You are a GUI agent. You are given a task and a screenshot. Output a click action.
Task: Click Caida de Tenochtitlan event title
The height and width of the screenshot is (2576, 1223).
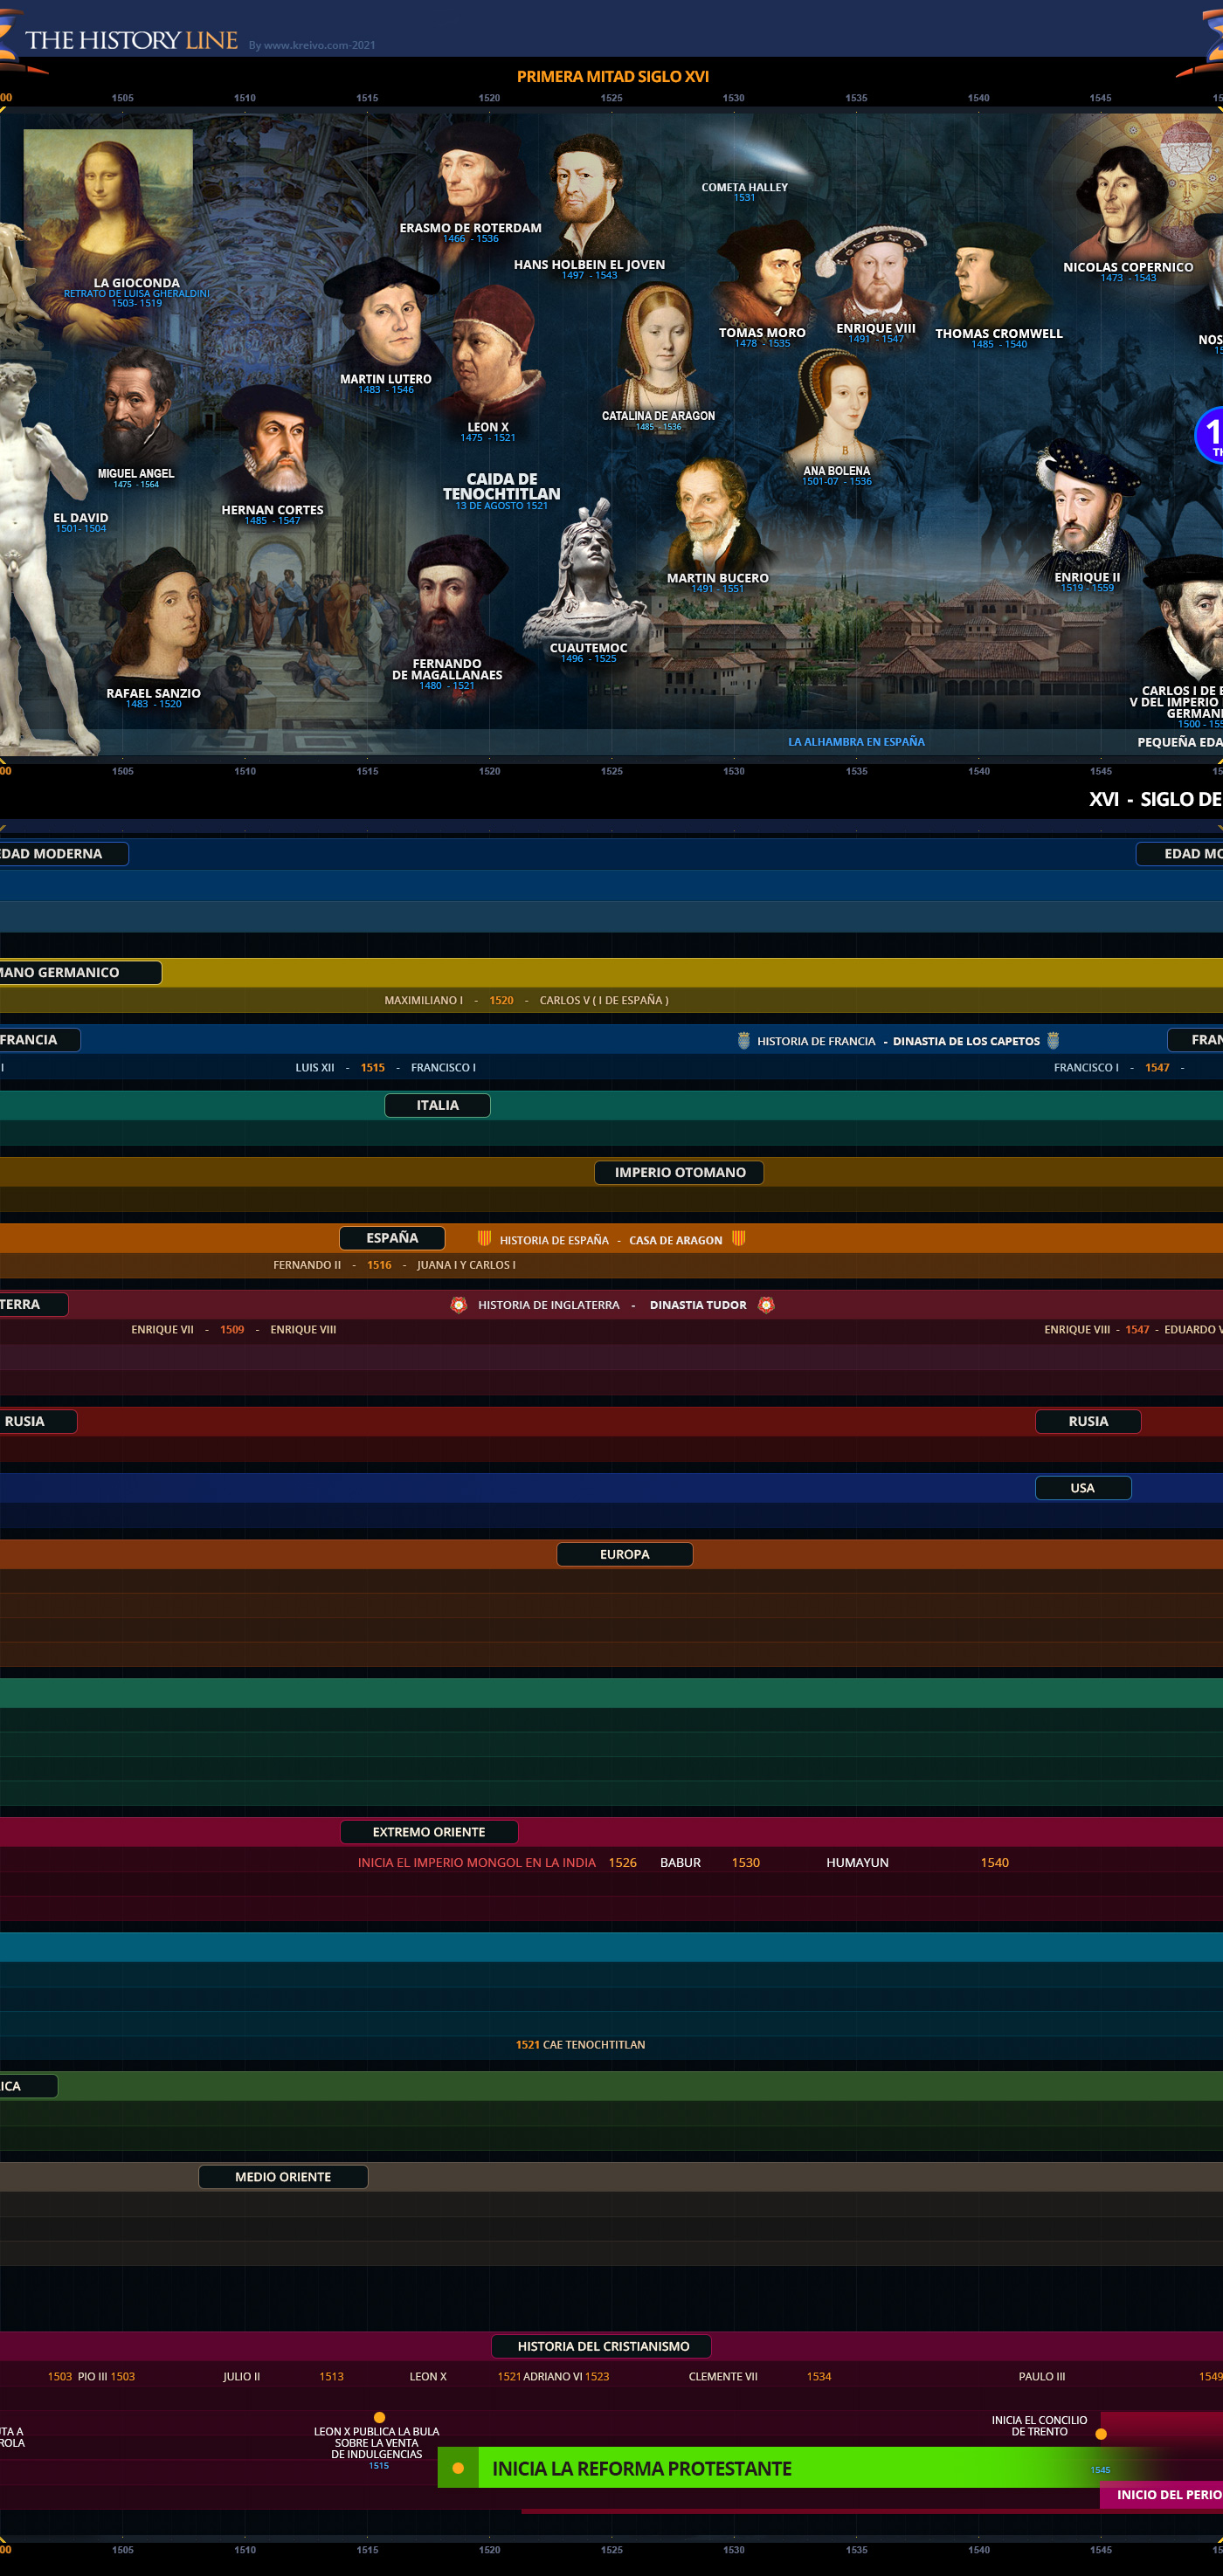pos(502,486)
